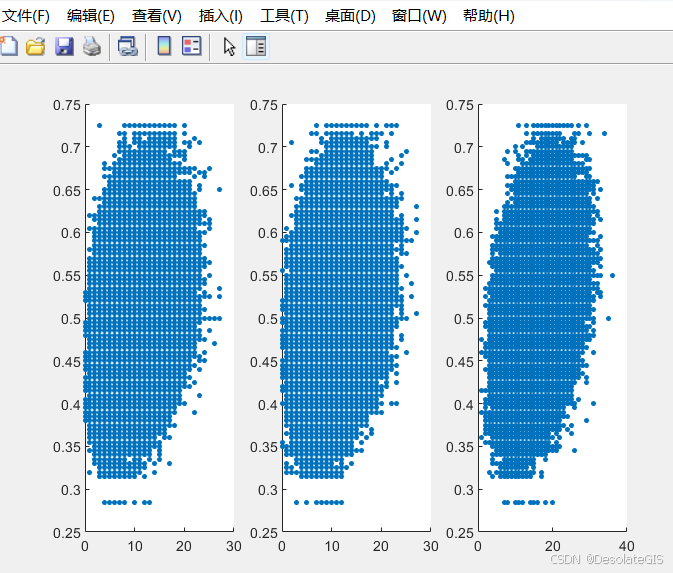Open the 帮助(H) menu
This screenshot has width=673, height=573.
click(489, 16)
